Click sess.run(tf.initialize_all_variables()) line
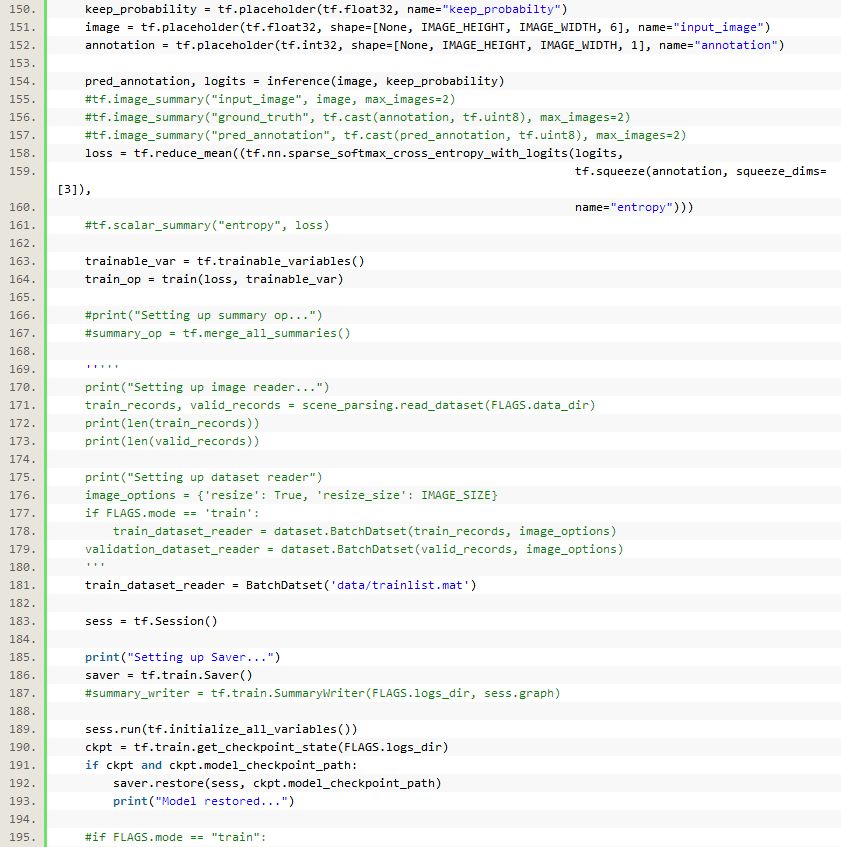This screenshot has height=847, width=841. pos(221,729)
